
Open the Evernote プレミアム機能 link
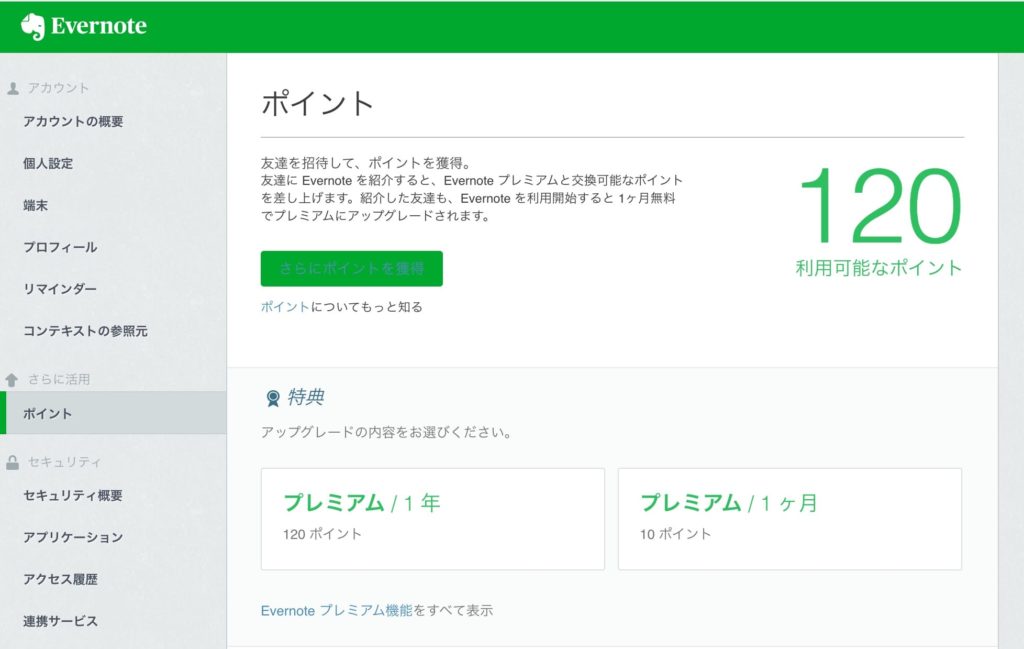336,610
